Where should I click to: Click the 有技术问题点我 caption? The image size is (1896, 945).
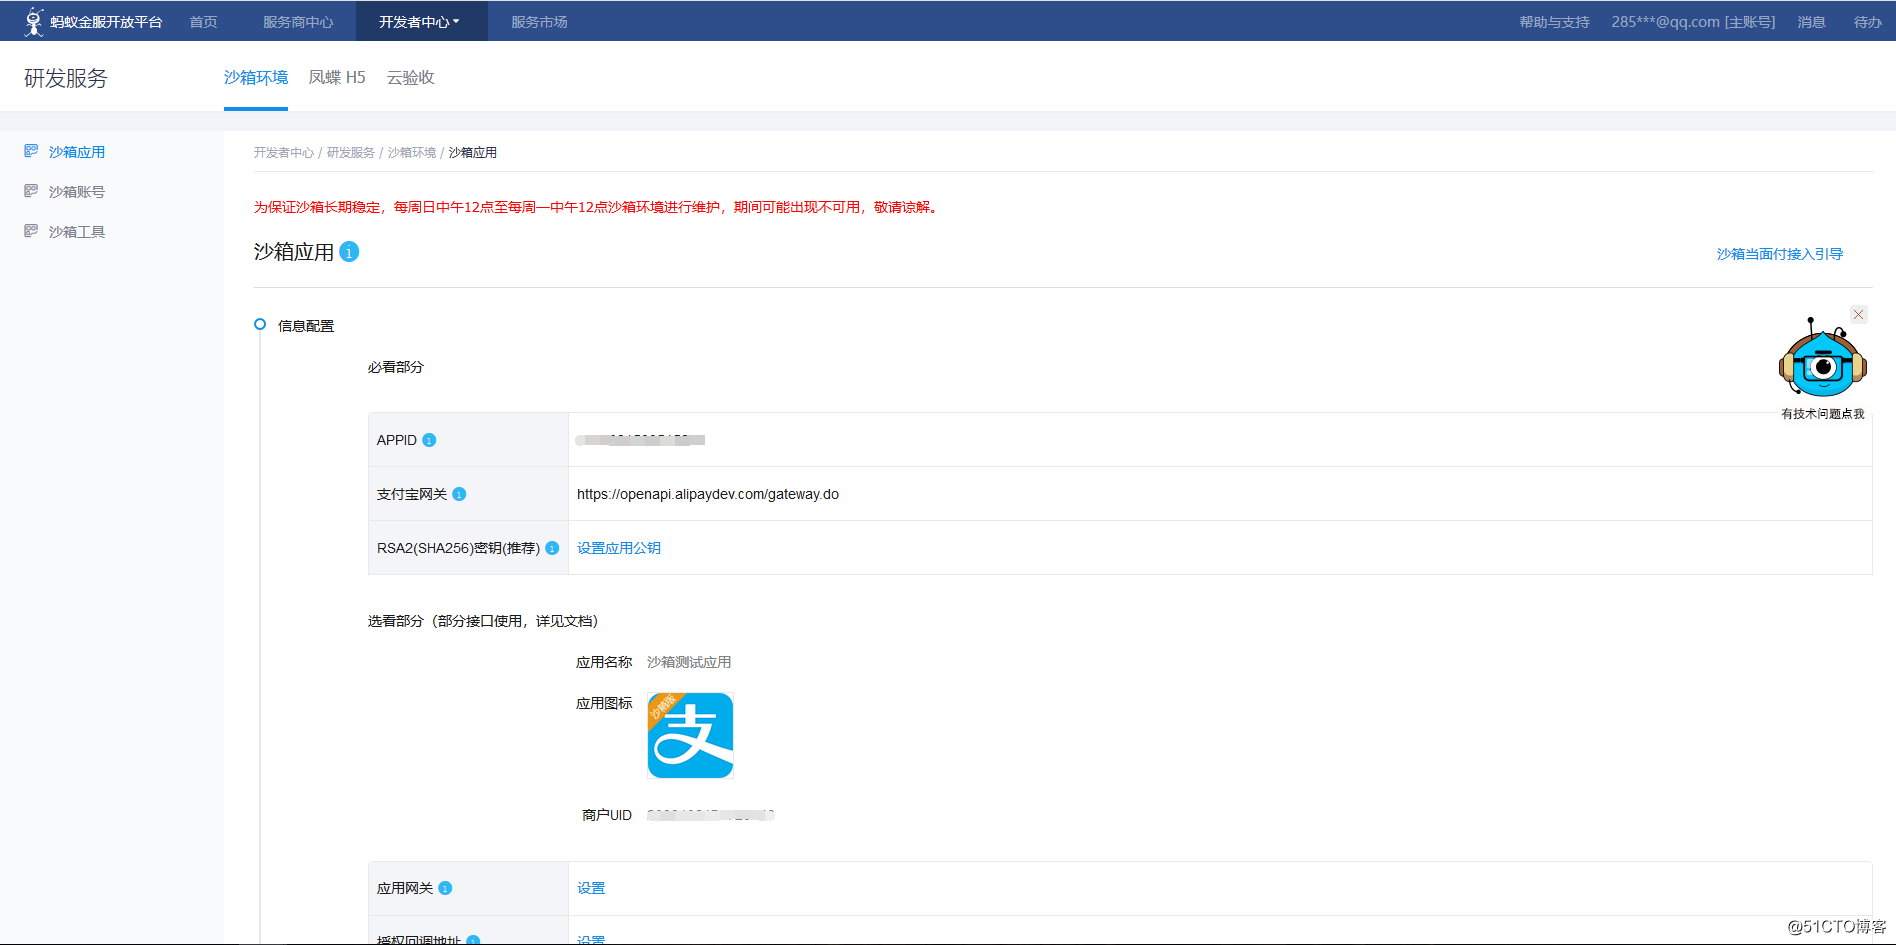[x=1822, y=414]
